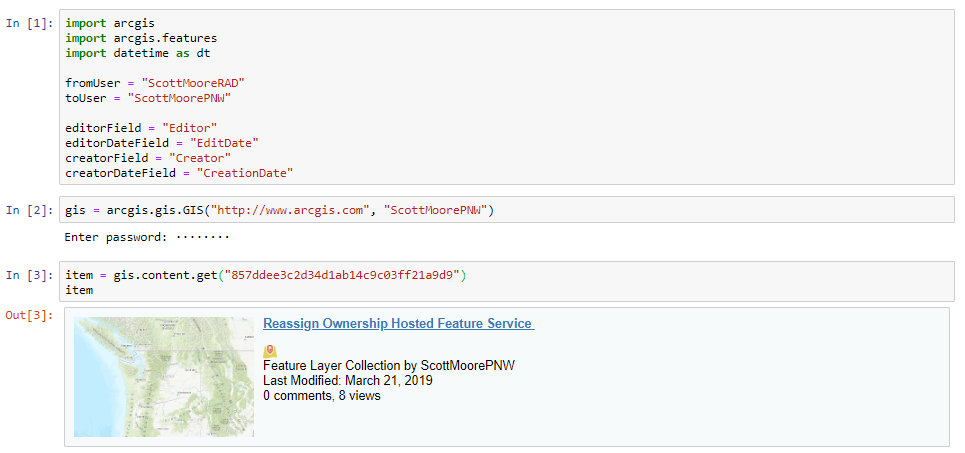Screen dimensions: 965x453
Task: Click the 'Feature Layer Collection by ScottMoorePNW' text
Action: (x=388, y=366)
